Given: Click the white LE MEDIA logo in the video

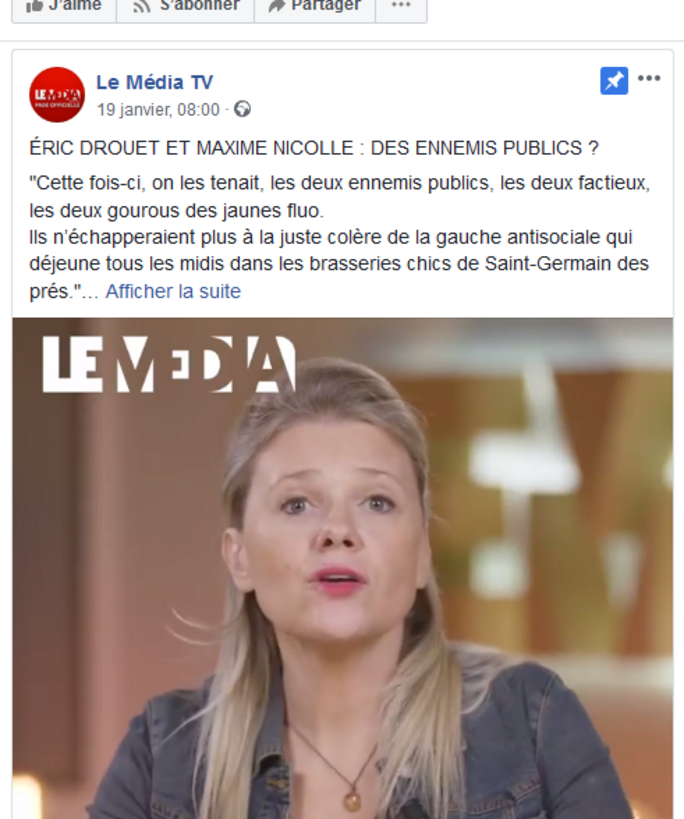Looking at the screenshot, I should pos(169,364).
